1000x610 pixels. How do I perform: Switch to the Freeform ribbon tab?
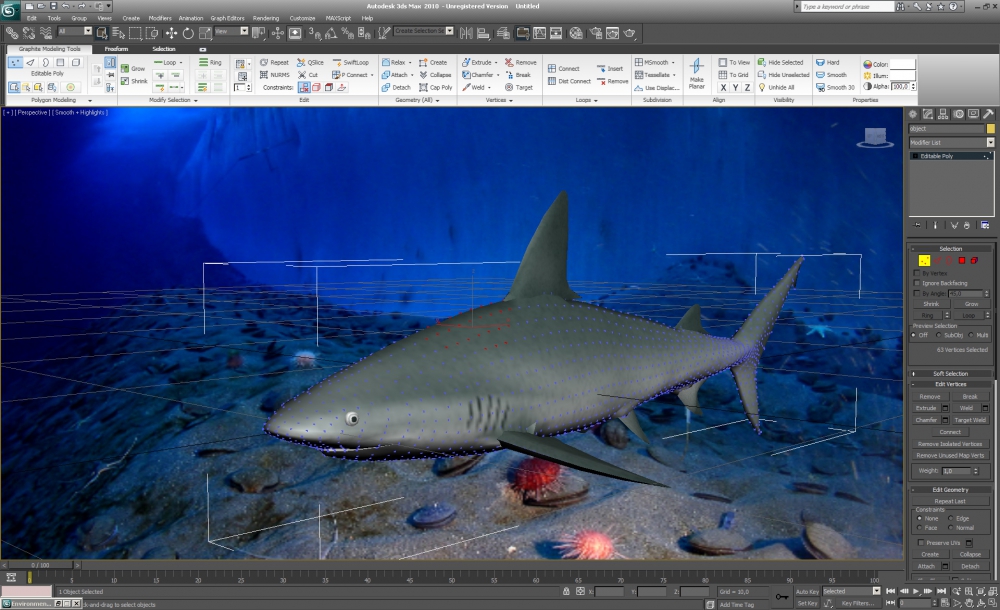(116, 49)
